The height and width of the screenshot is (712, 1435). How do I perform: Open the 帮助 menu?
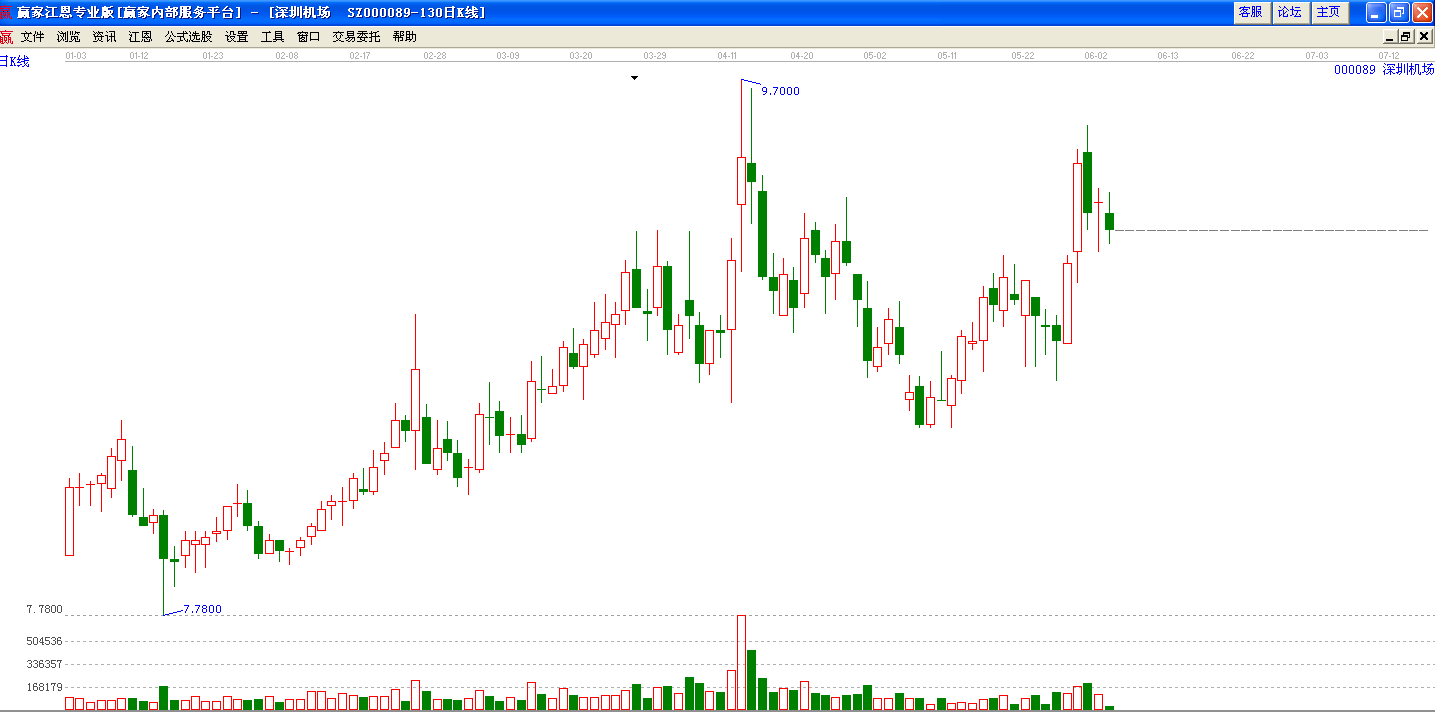tap(405, 37)
